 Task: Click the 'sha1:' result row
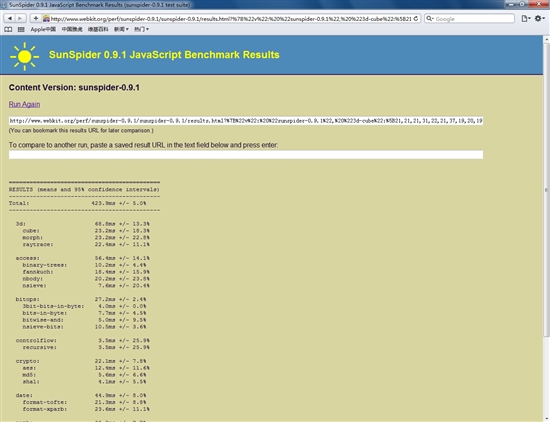84,382
